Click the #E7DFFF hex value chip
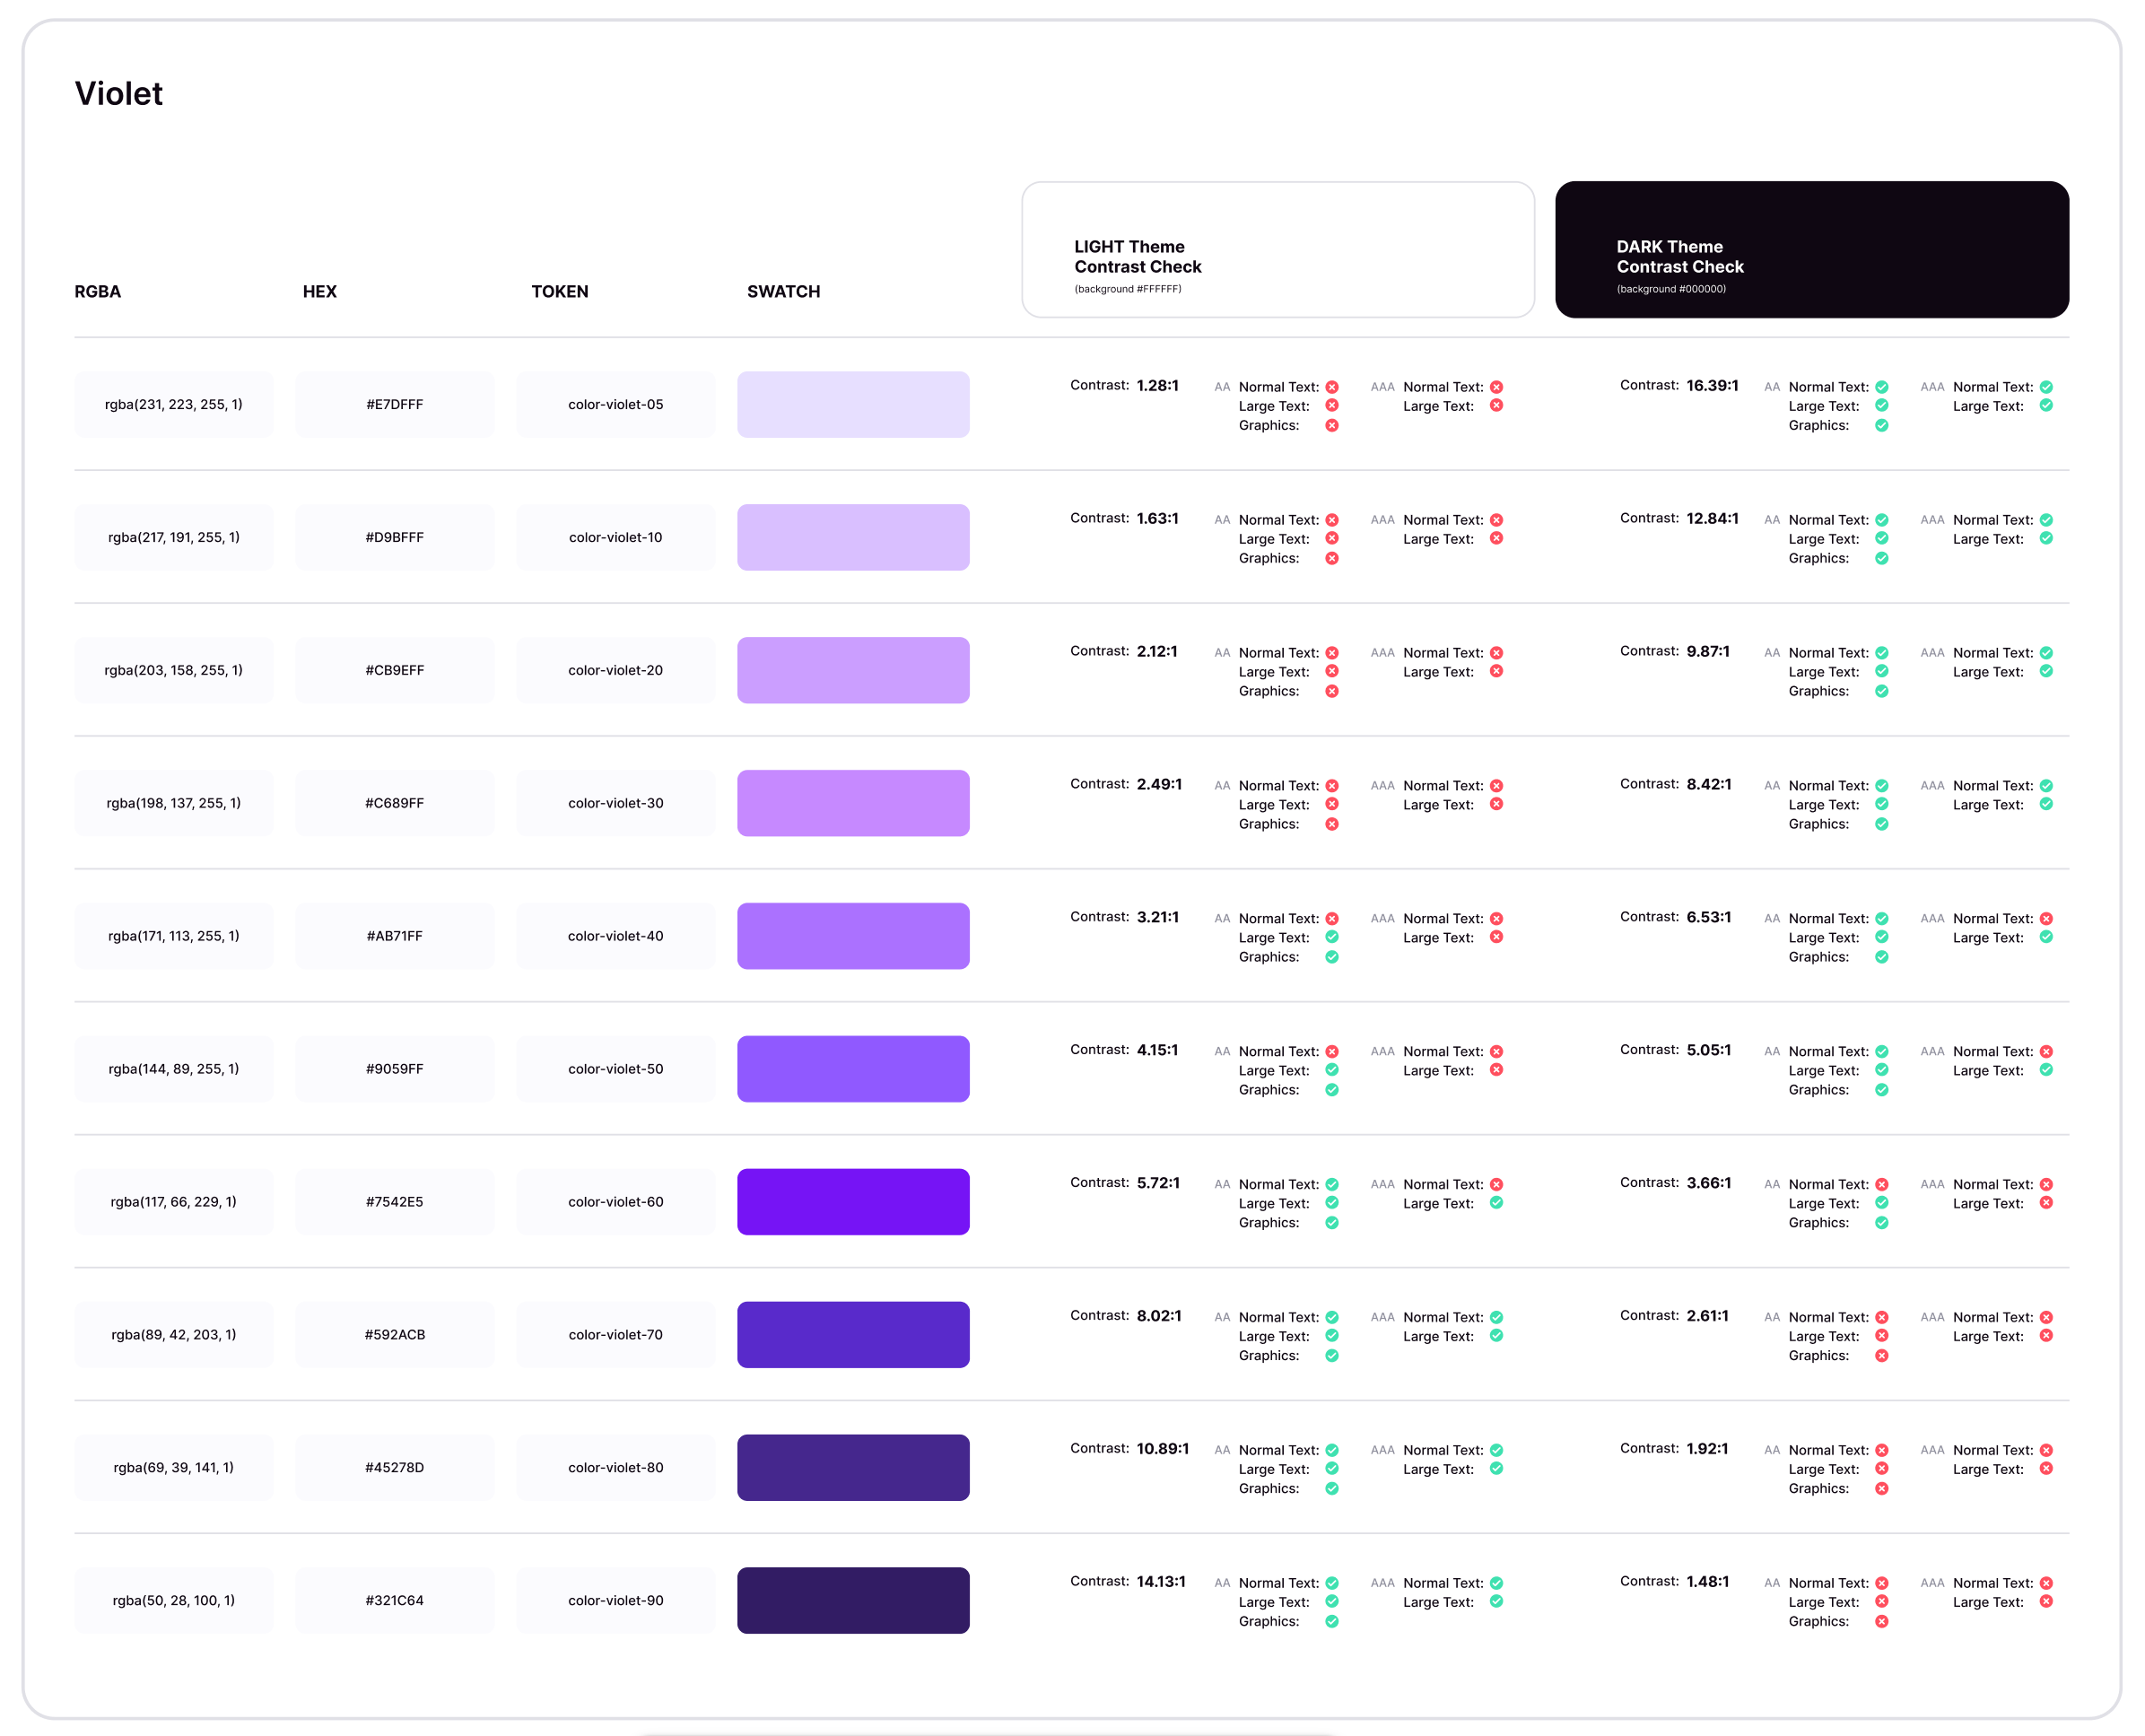Image resolution: width=2145 pixels, height=1736 pixels. 395,404
